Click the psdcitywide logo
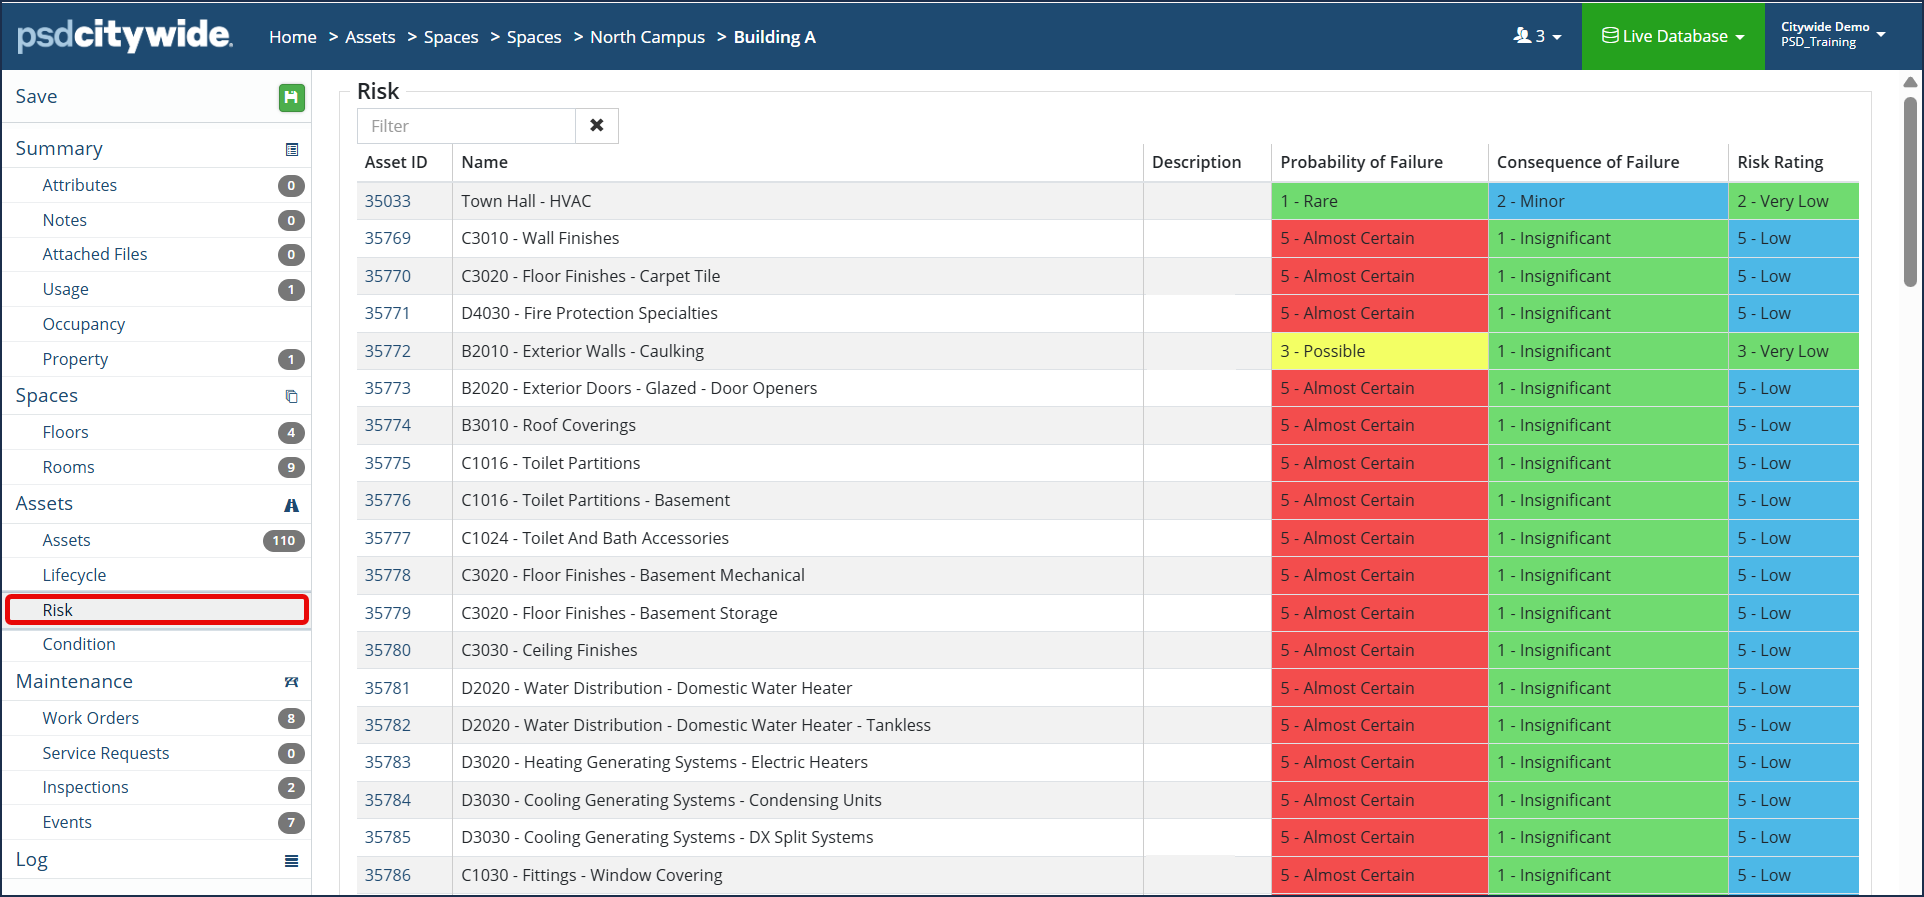This screenshot has height=897, width=1924. tap(125, 36)
